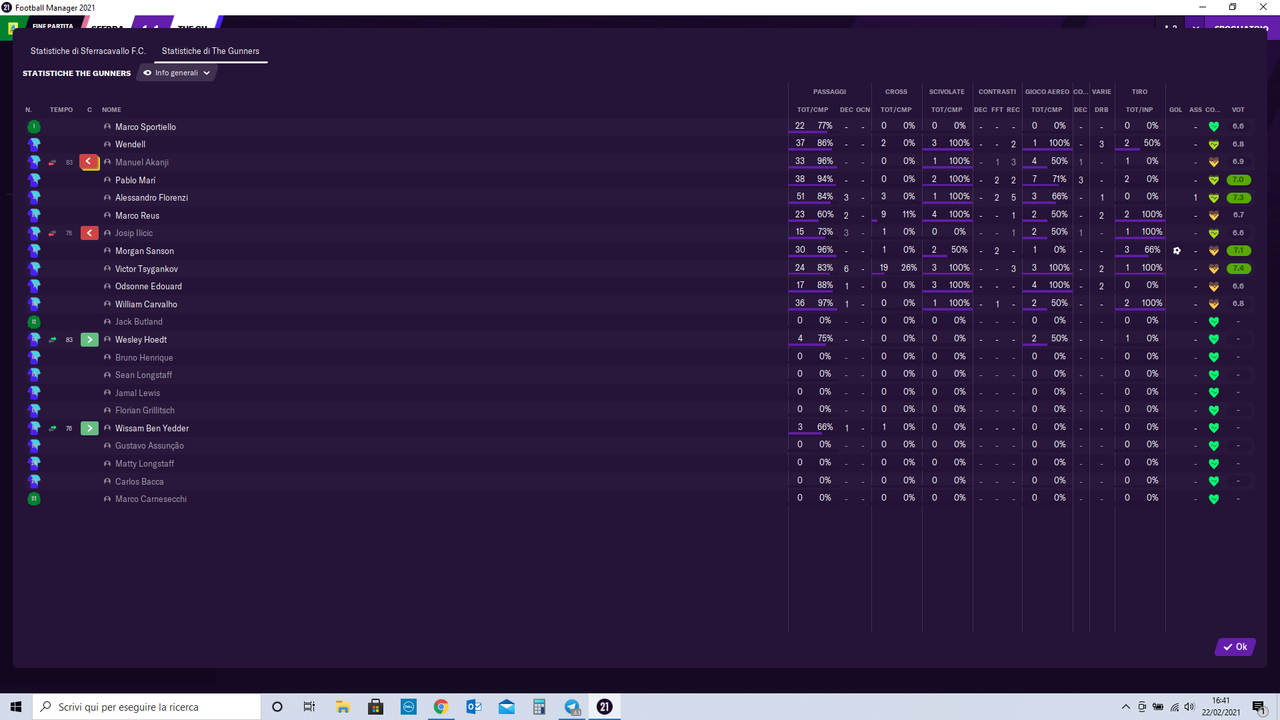Open Task View on the taskbar
This screenshot has height=720, width=1280.
[x=310, y=707]
